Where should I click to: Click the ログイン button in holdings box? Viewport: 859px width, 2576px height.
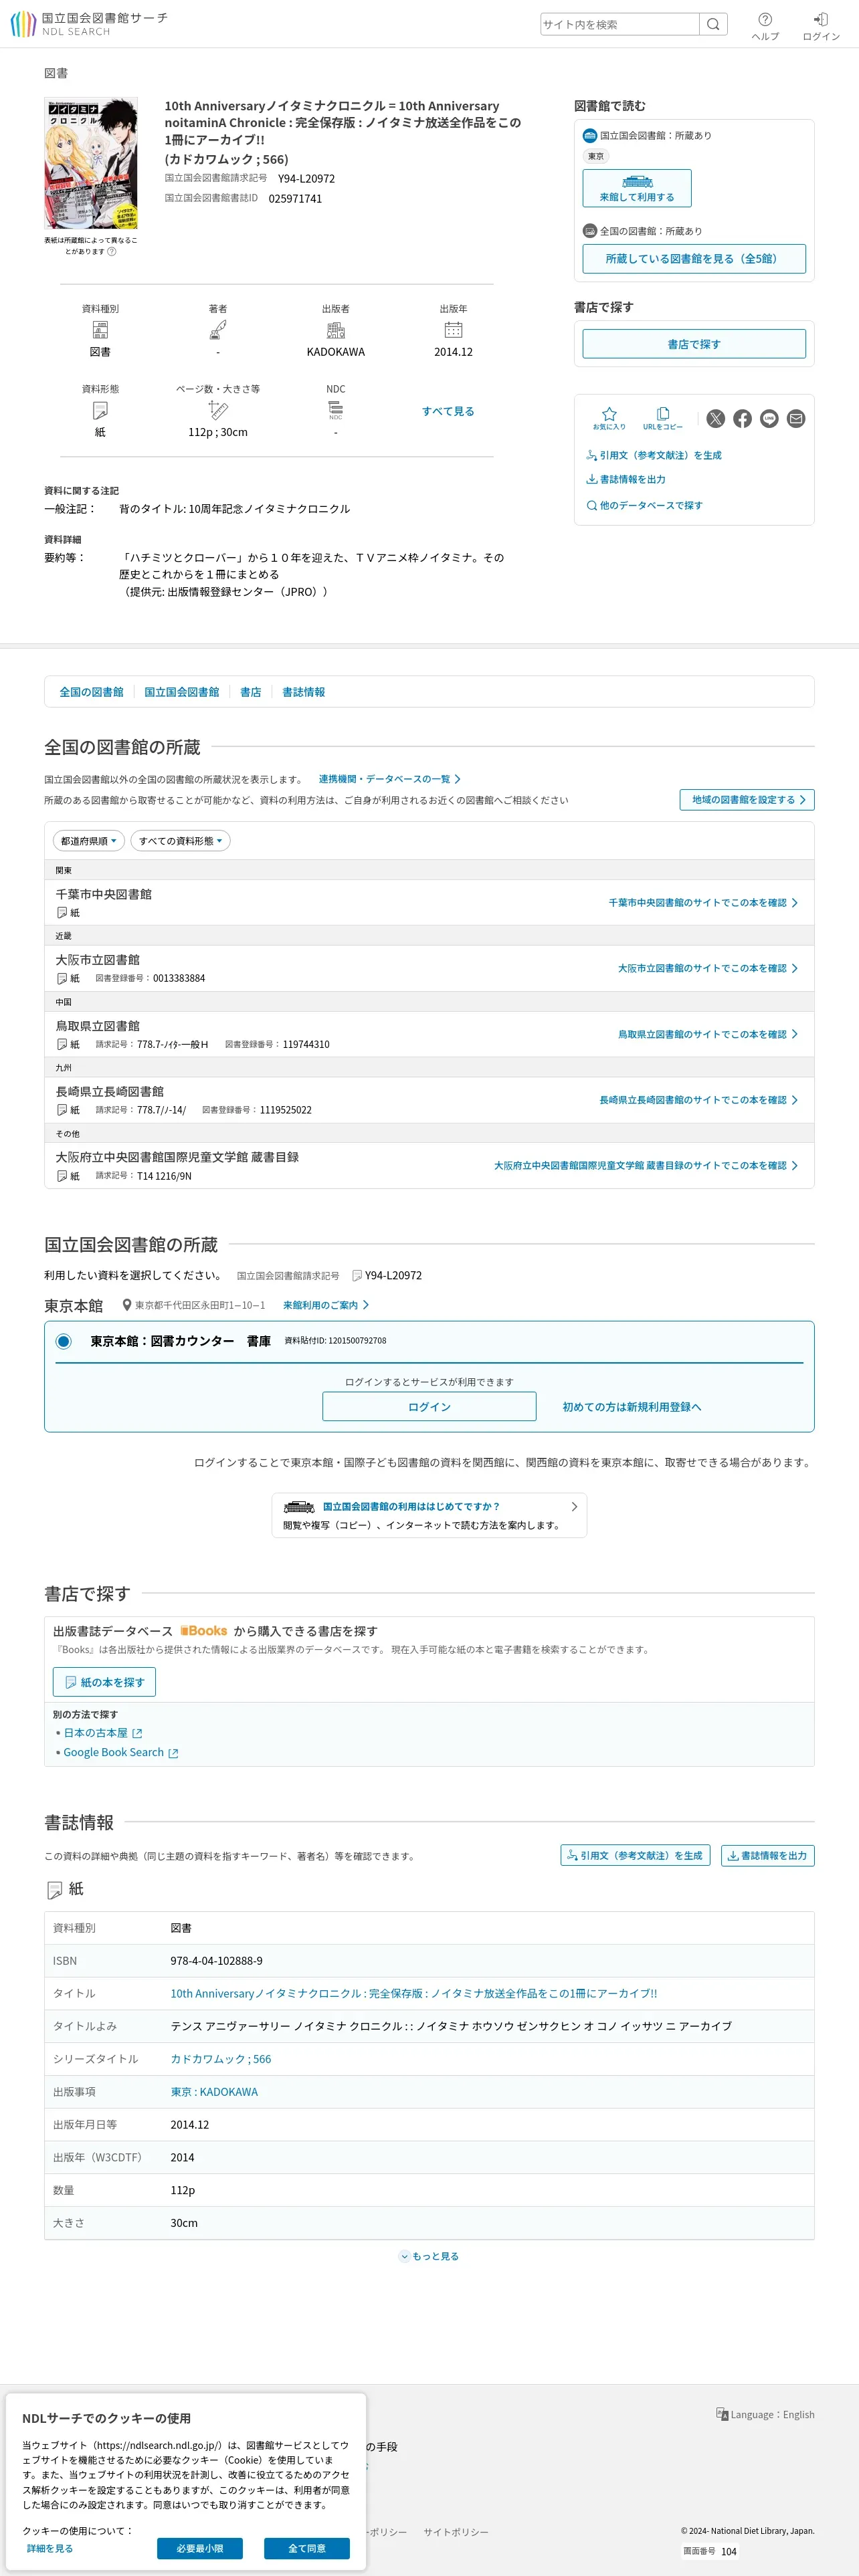429,1407
